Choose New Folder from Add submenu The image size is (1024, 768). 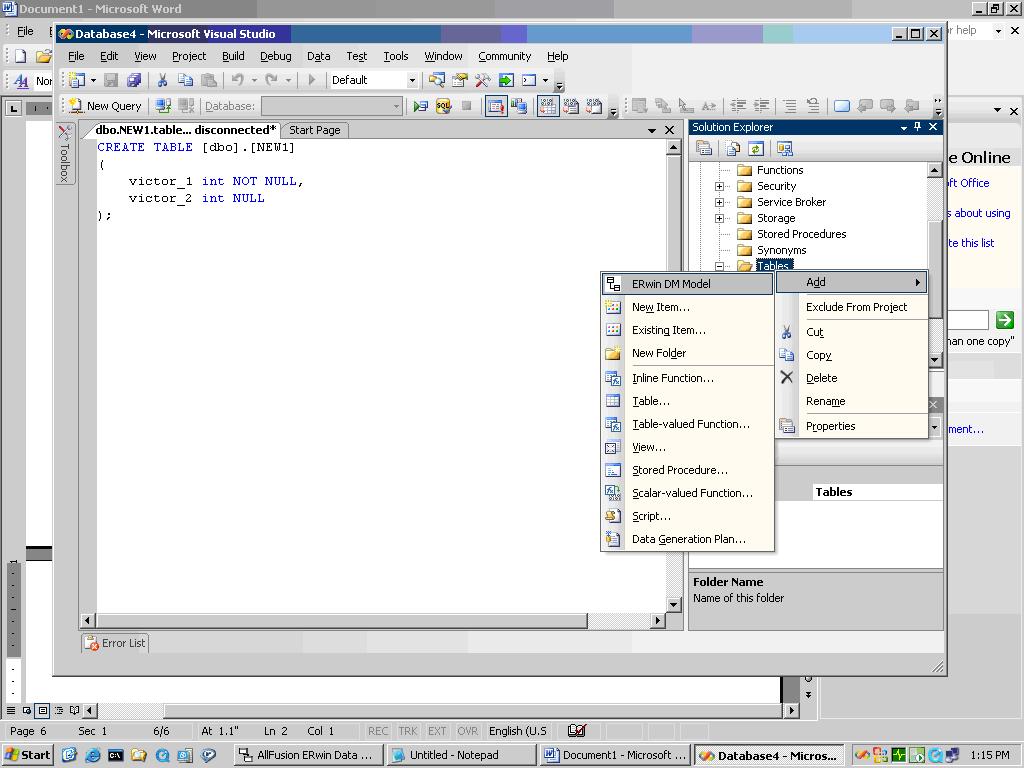tap(687, 353)
